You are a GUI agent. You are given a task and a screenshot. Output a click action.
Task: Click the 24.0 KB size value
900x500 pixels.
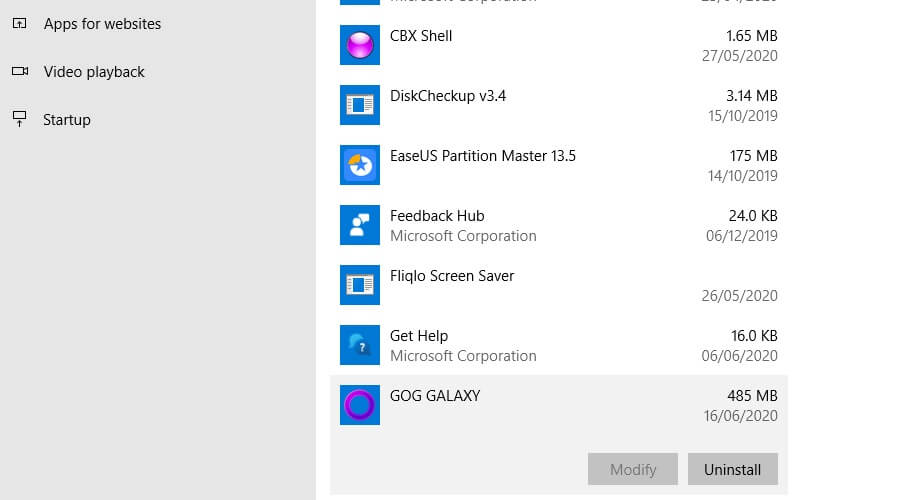[752, 216]
